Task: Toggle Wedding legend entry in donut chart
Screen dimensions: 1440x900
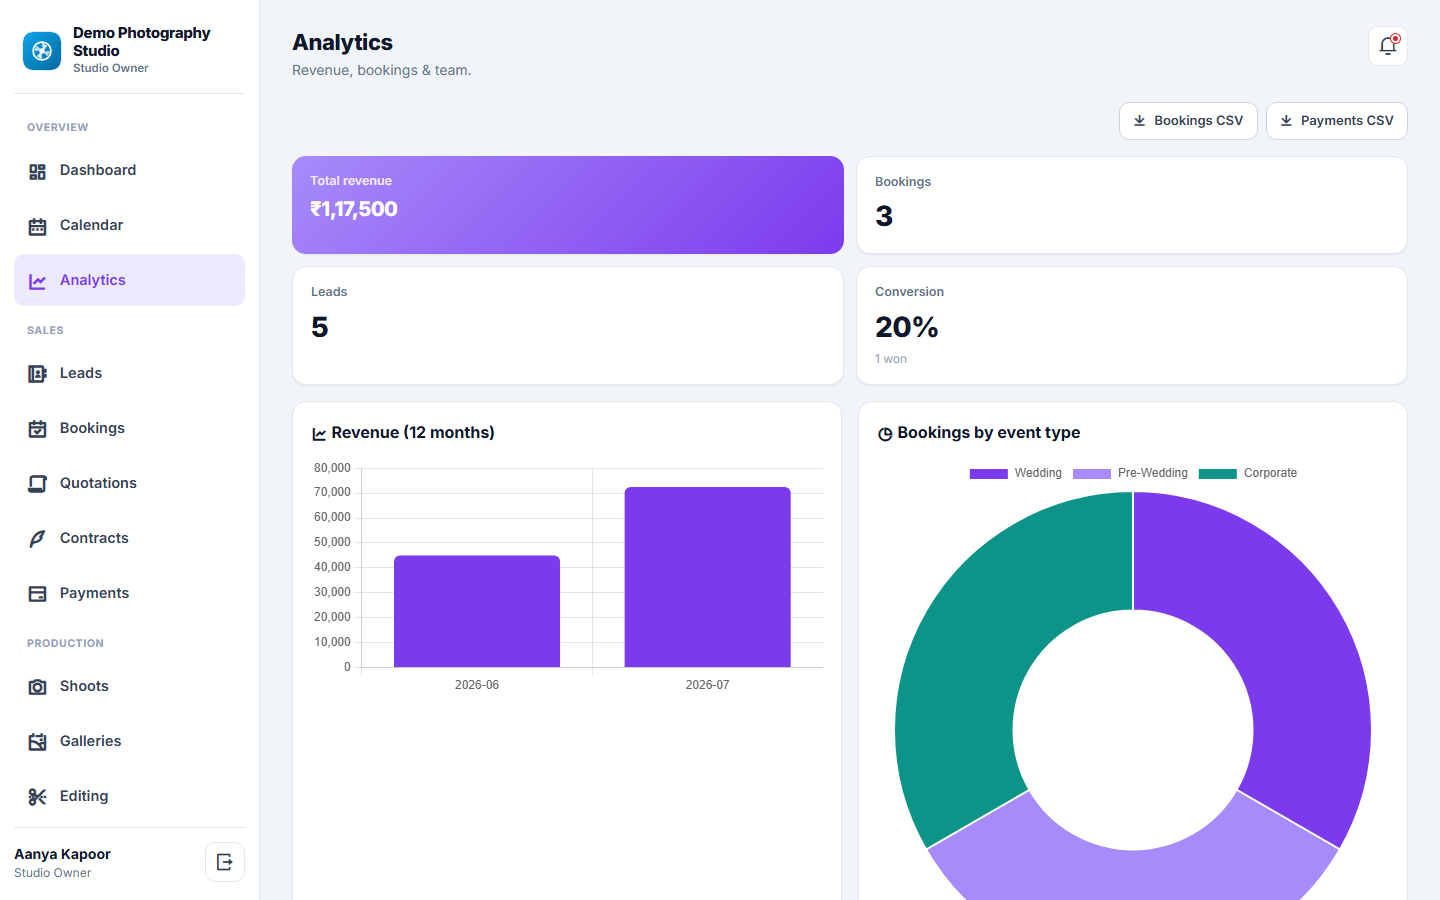Action: [1015, 473]
